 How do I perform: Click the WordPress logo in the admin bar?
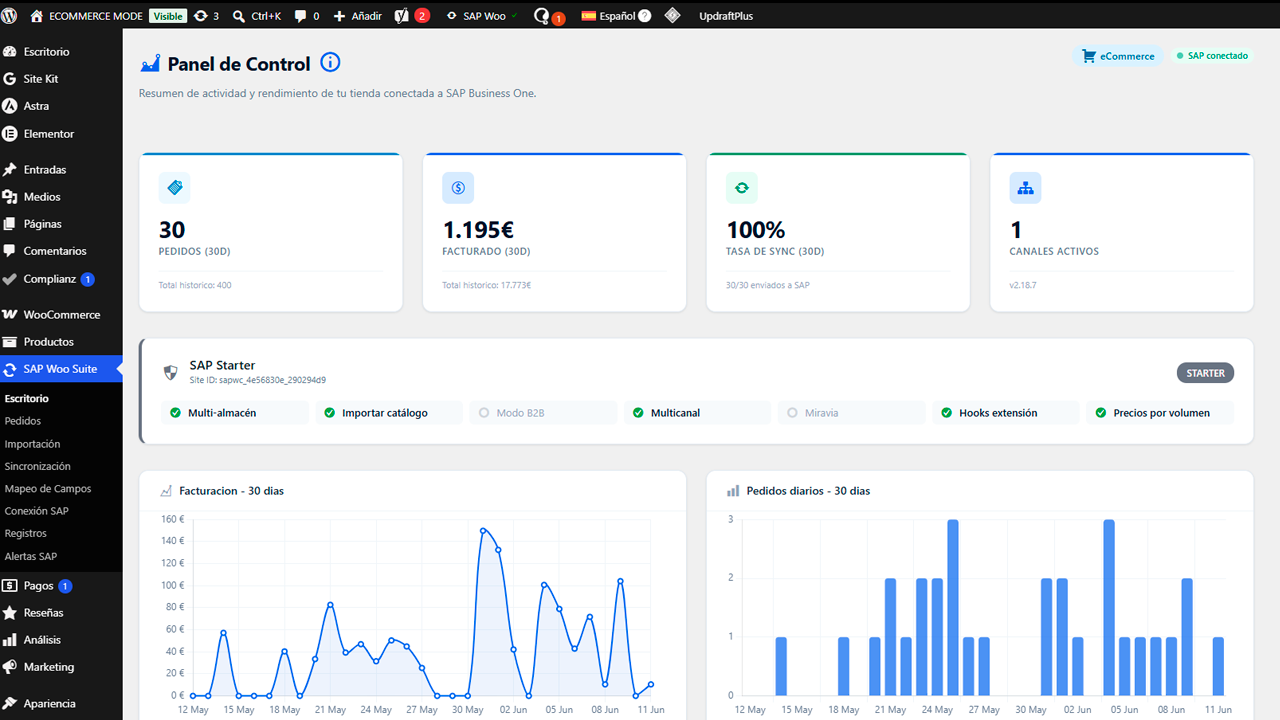tap(10, 16)
